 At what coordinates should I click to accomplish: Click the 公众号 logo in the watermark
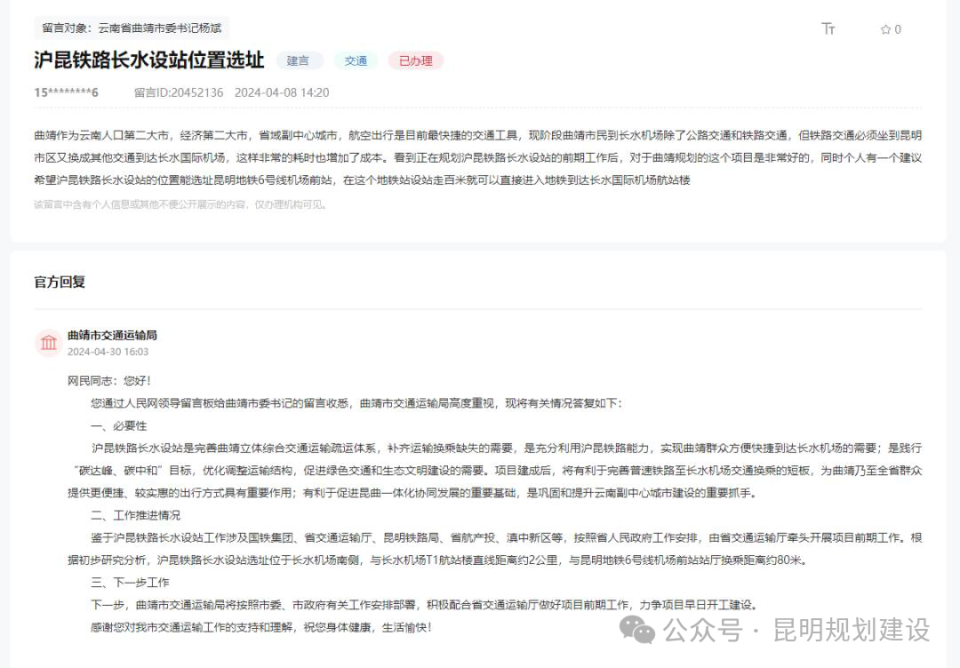pos(637,630)
